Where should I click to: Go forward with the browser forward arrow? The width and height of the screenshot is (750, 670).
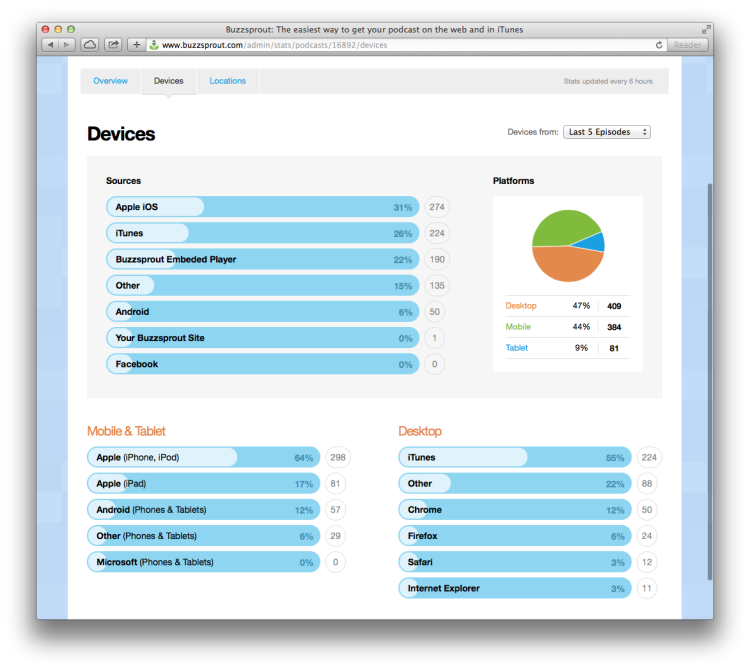click(x=66, y=45)
